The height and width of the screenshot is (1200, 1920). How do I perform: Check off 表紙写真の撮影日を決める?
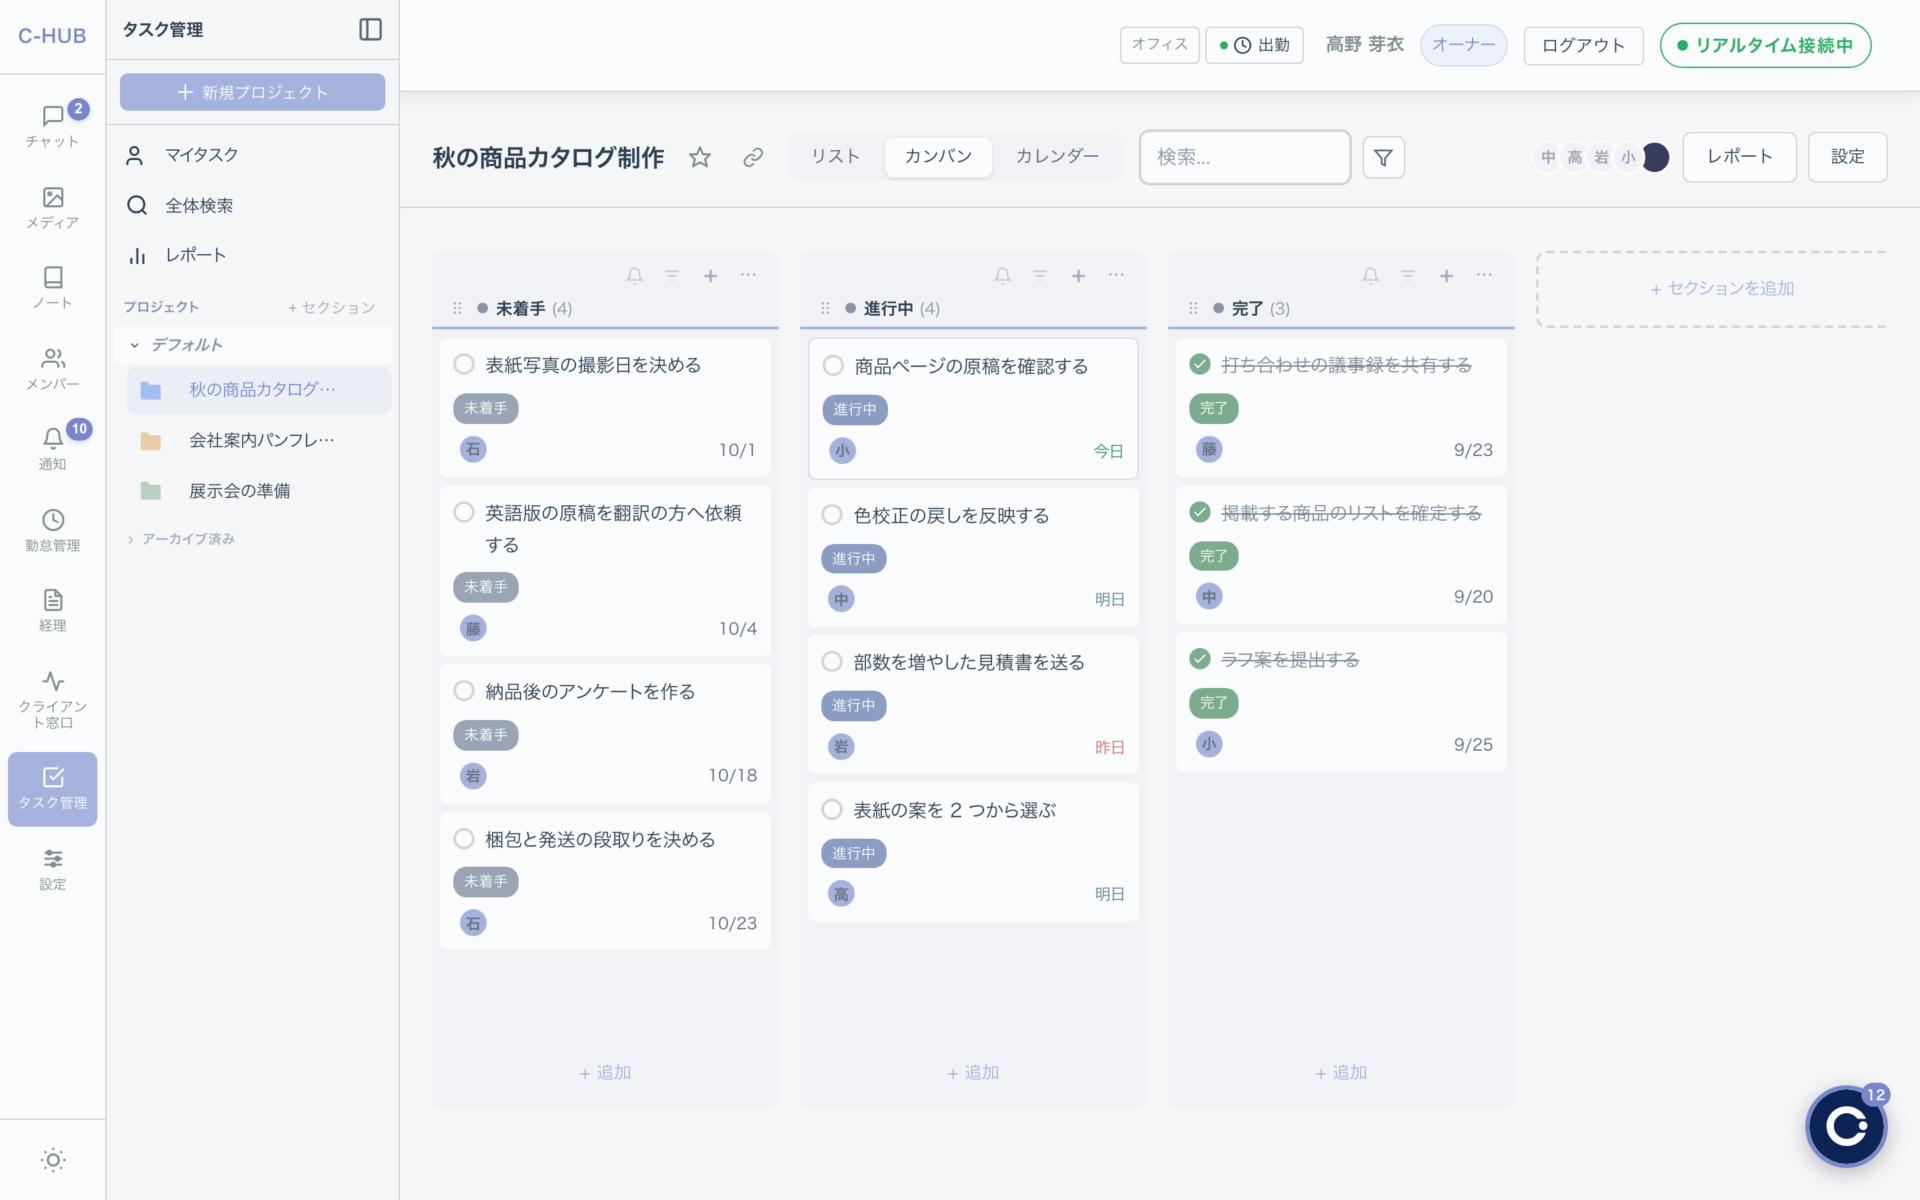pos(464,364)
